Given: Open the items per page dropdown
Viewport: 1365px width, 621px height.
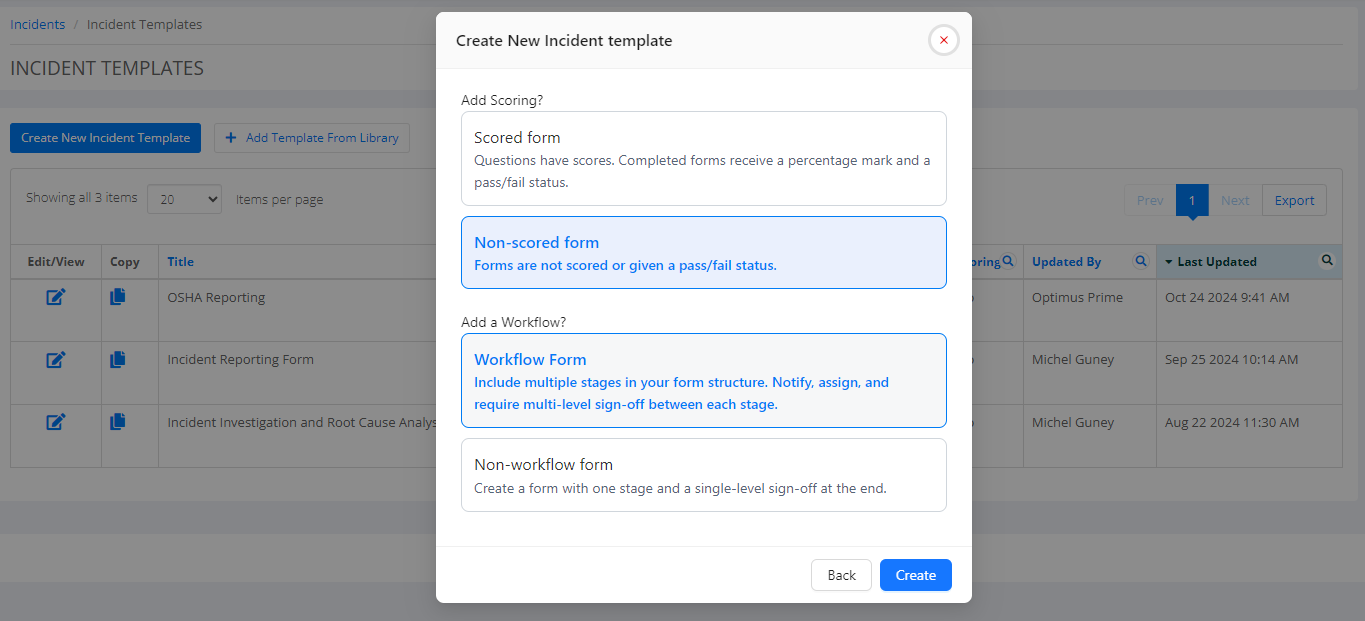Looking at the screenshot, I should (185, 199).
